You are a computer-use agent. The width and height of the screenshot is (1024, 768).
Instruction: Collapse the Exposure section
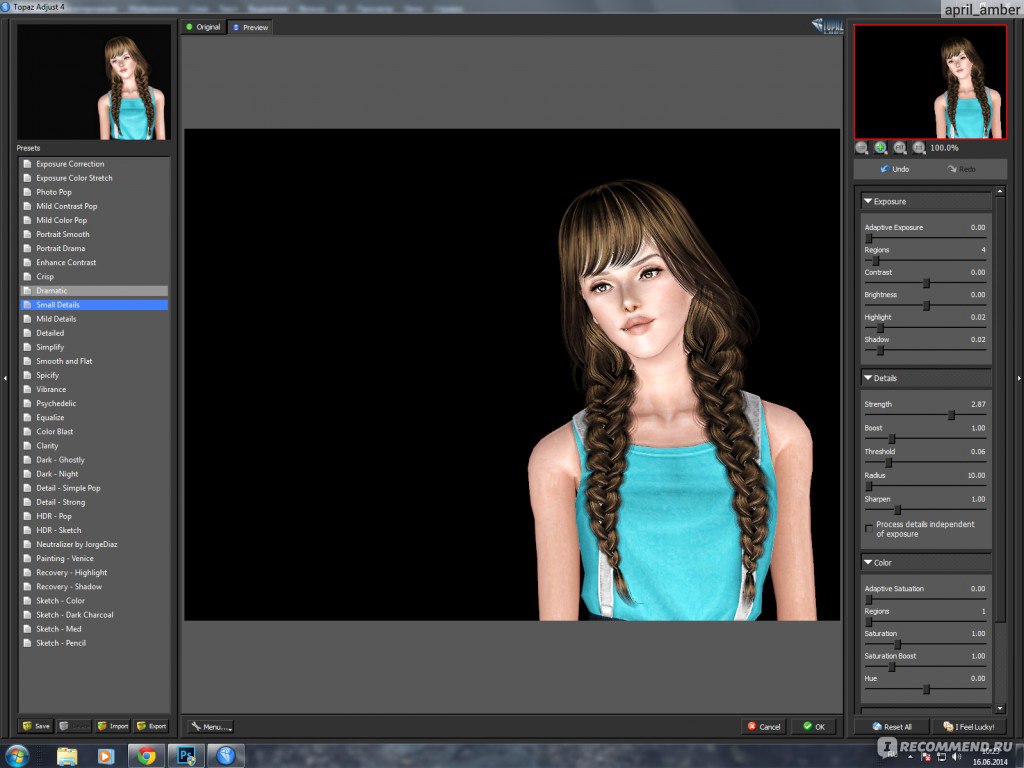click(868, 201)
